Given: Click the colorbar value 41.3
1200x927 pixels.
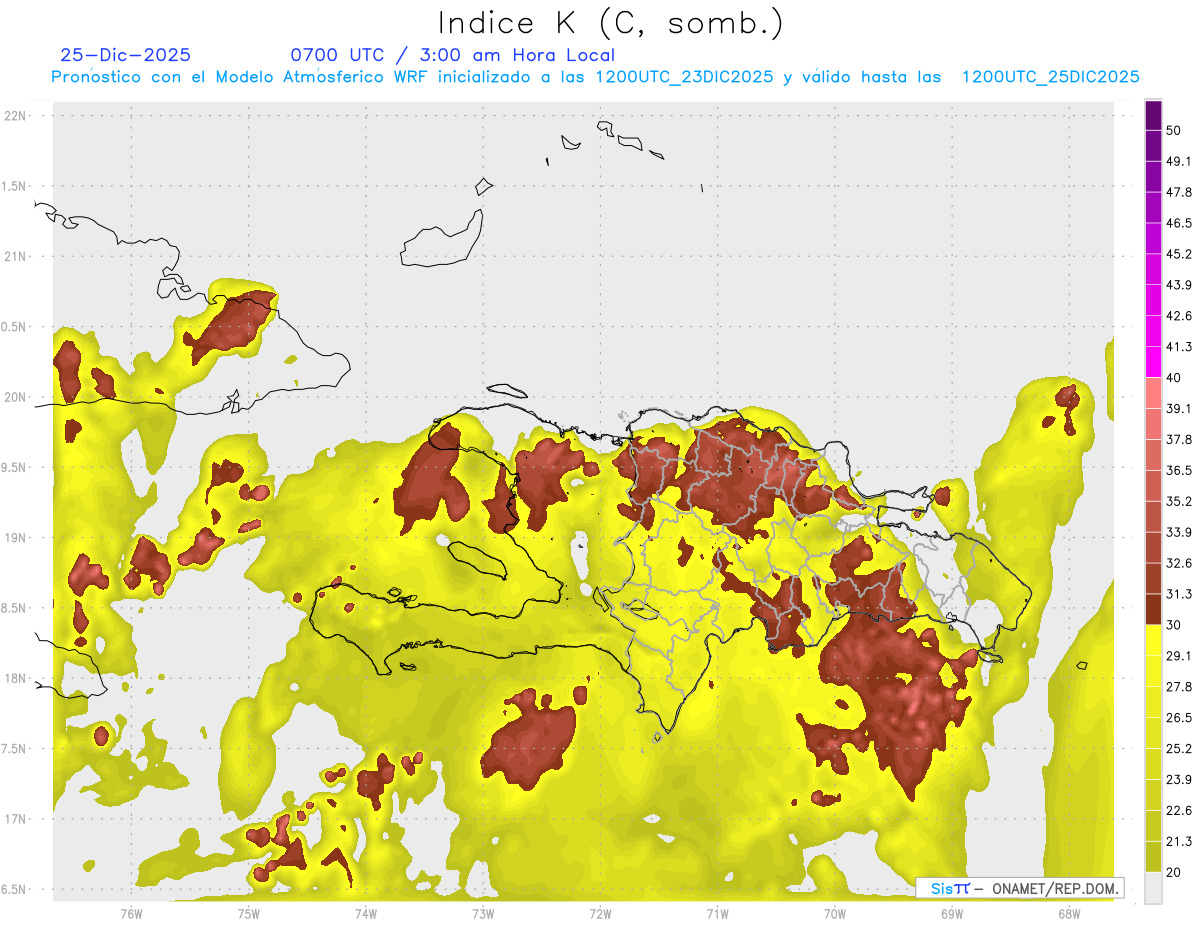Looking at the screenshot, I should [x=1178, y=347].
